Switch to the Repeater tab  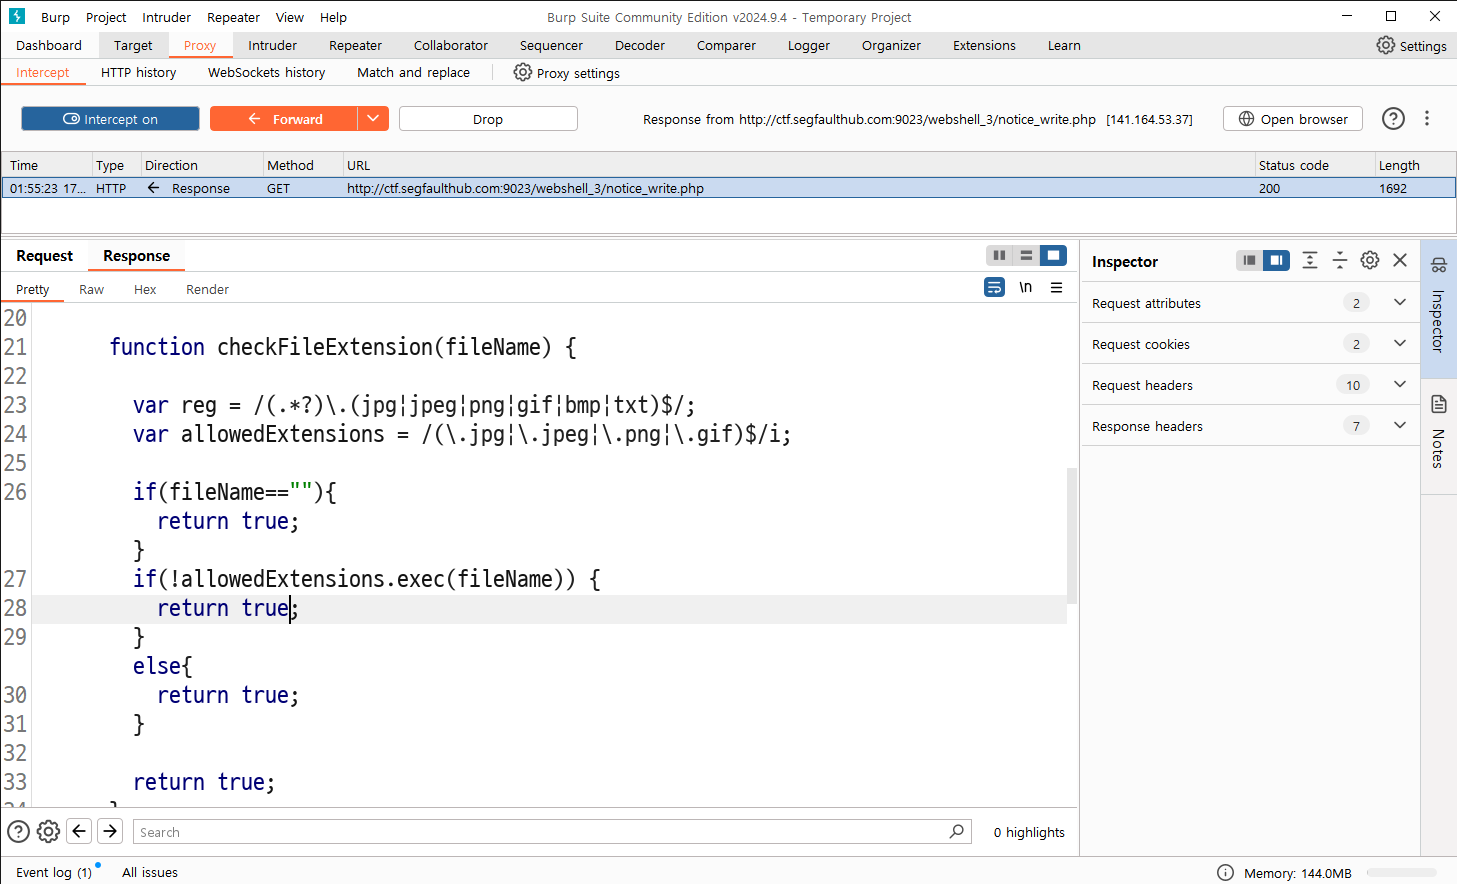click(x=355, y=45)
